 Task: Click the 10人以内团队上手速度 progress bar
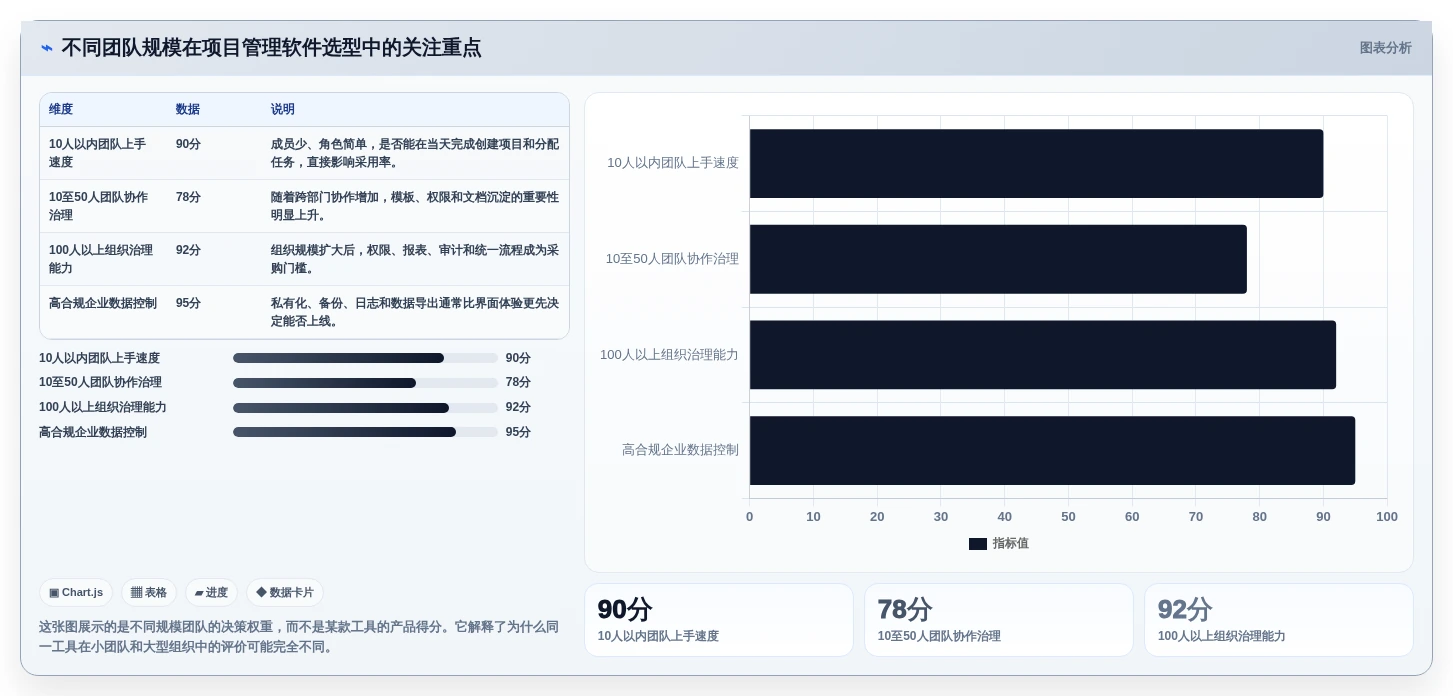(365, 358)
